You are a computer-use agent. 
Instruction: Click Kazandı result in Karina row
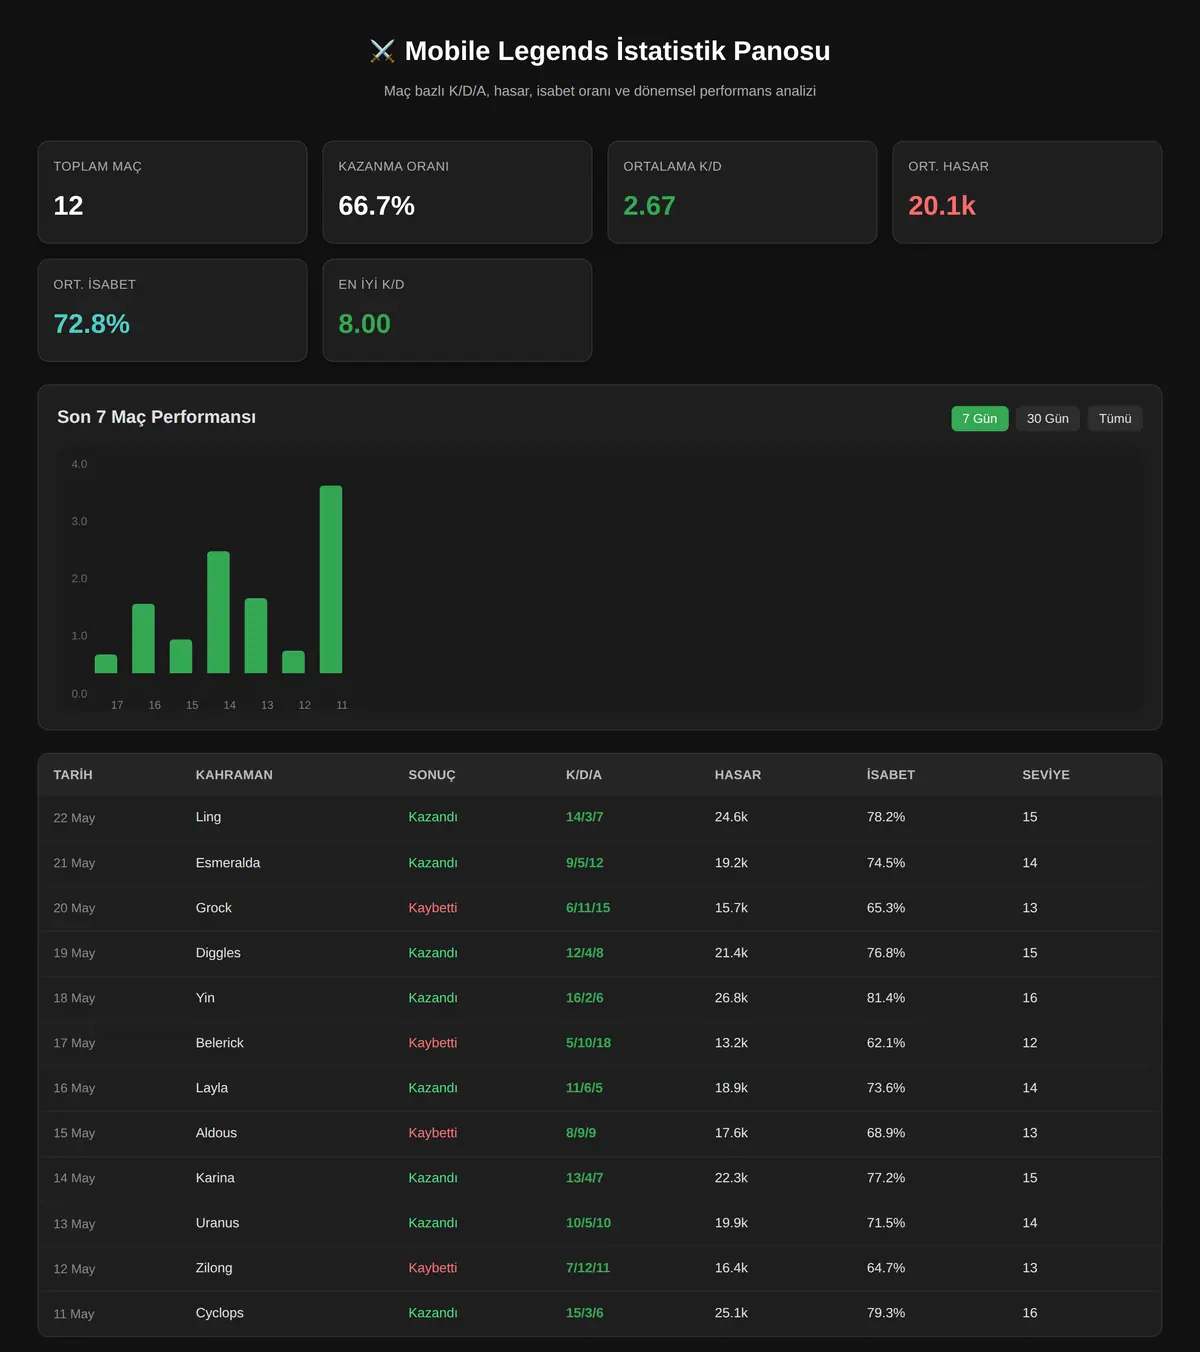coord(433,1178)
